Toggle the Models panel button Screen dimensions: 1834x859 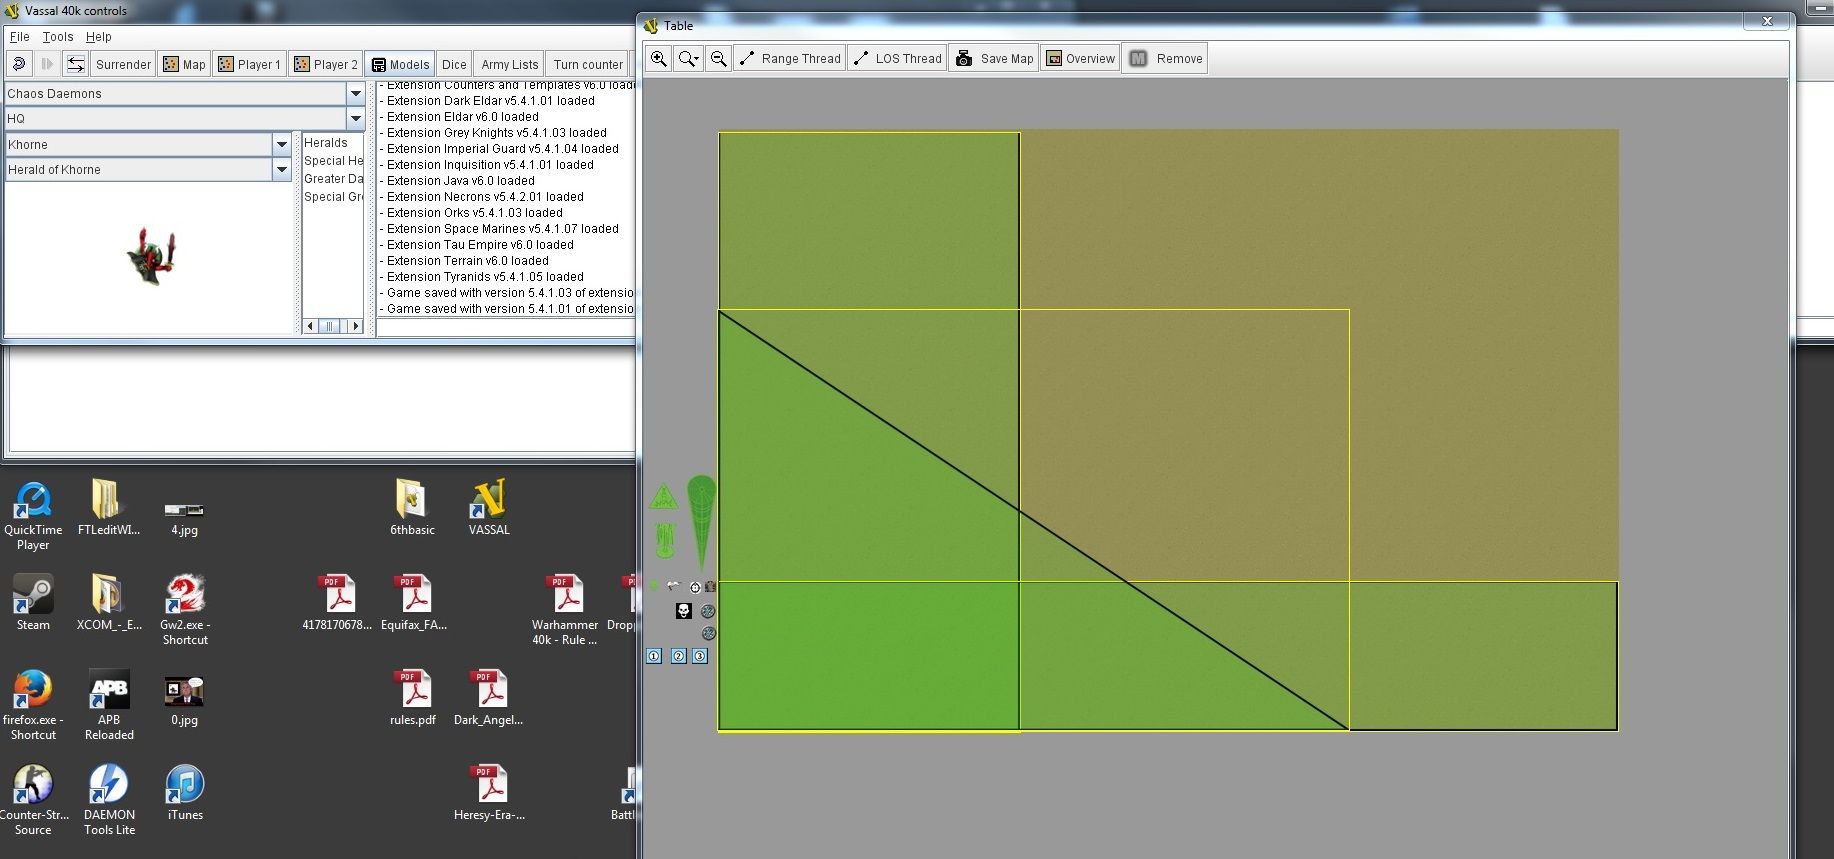click(x=400, y=64)
